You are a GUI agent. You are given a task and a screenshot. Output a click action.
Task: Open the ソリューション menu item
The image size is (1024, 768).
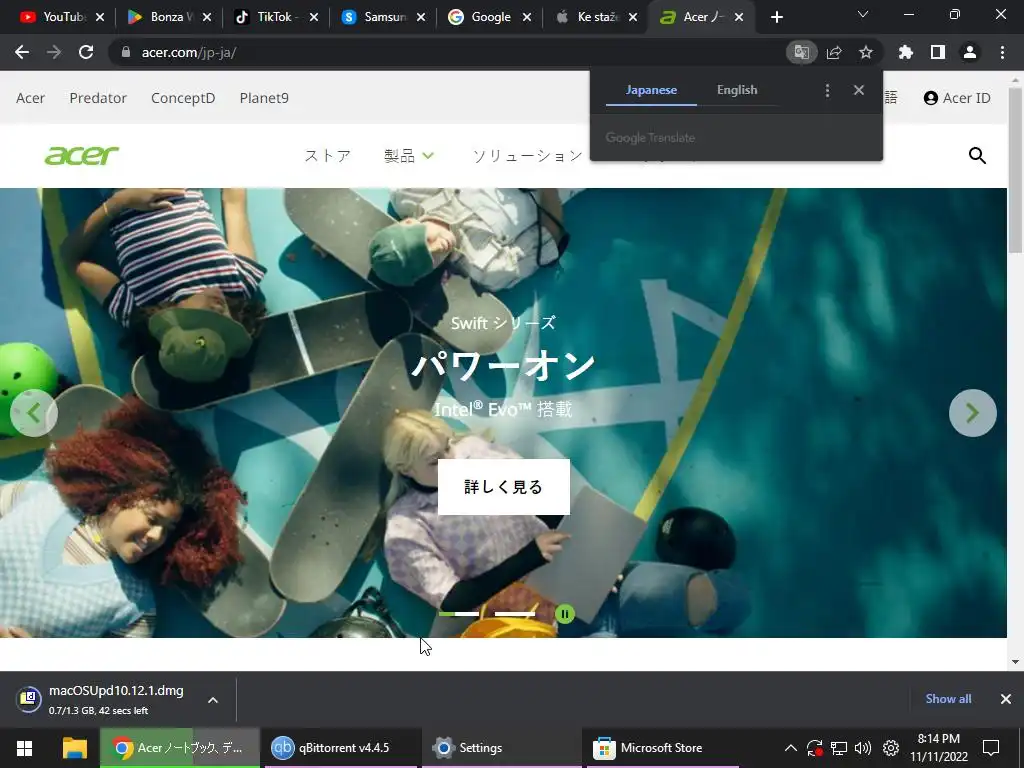528,155
